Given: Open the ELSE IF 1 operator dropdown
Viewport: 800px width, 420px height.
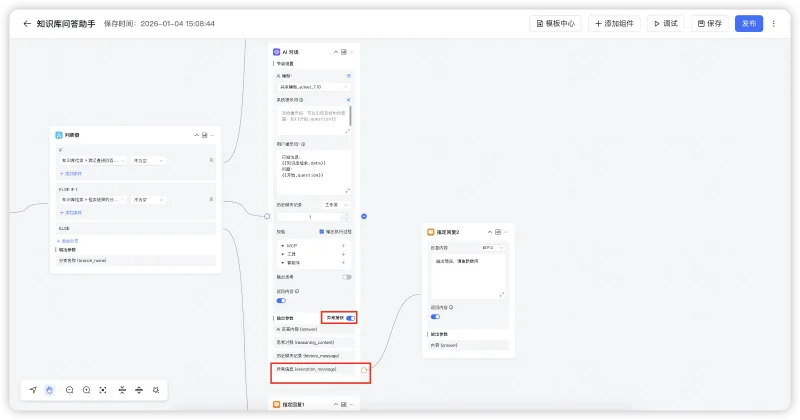Looking at the screenshot, I should (x=148, y=200).
